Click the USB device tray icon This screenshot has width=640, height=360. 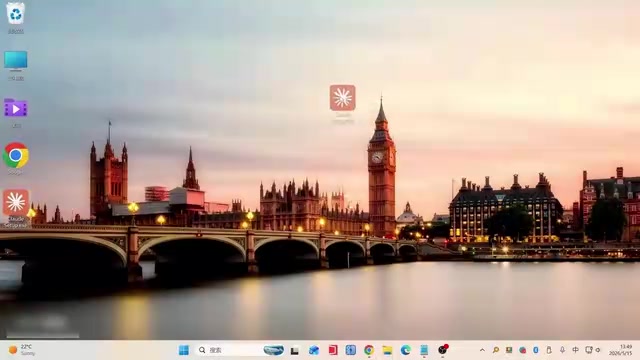(x=549, y=350)
